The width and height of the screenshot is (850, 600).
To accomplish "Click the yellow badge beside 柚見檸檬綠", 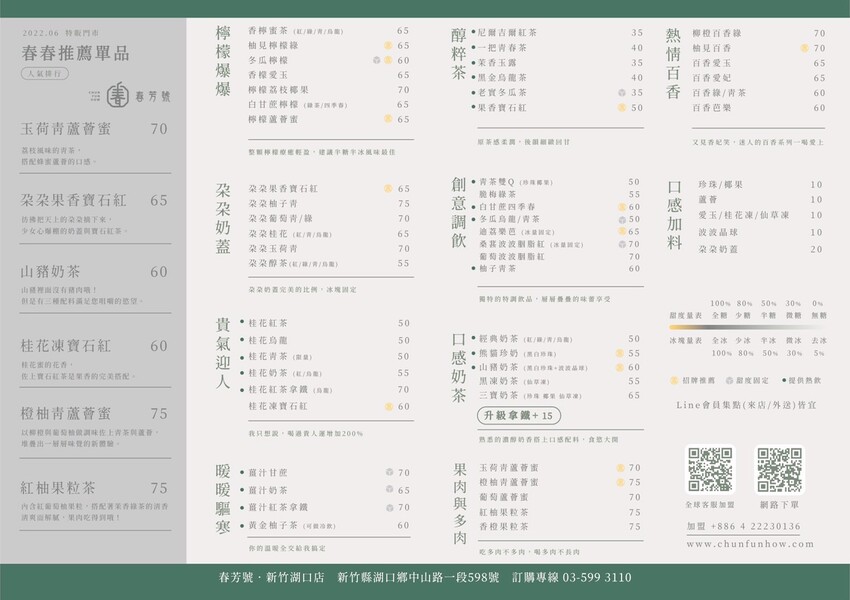I will click(x=388, y=46).
